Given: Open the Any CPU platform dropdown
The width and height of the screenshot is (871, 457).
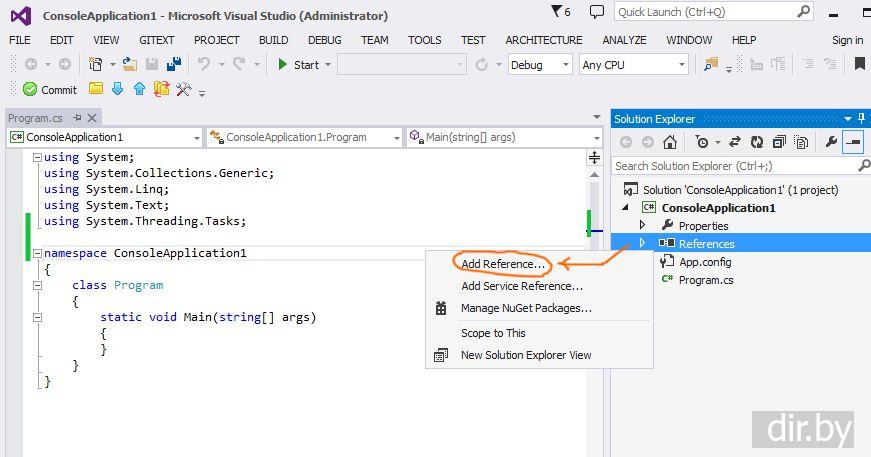Looking at the screenshot, I should coord(633,64).
